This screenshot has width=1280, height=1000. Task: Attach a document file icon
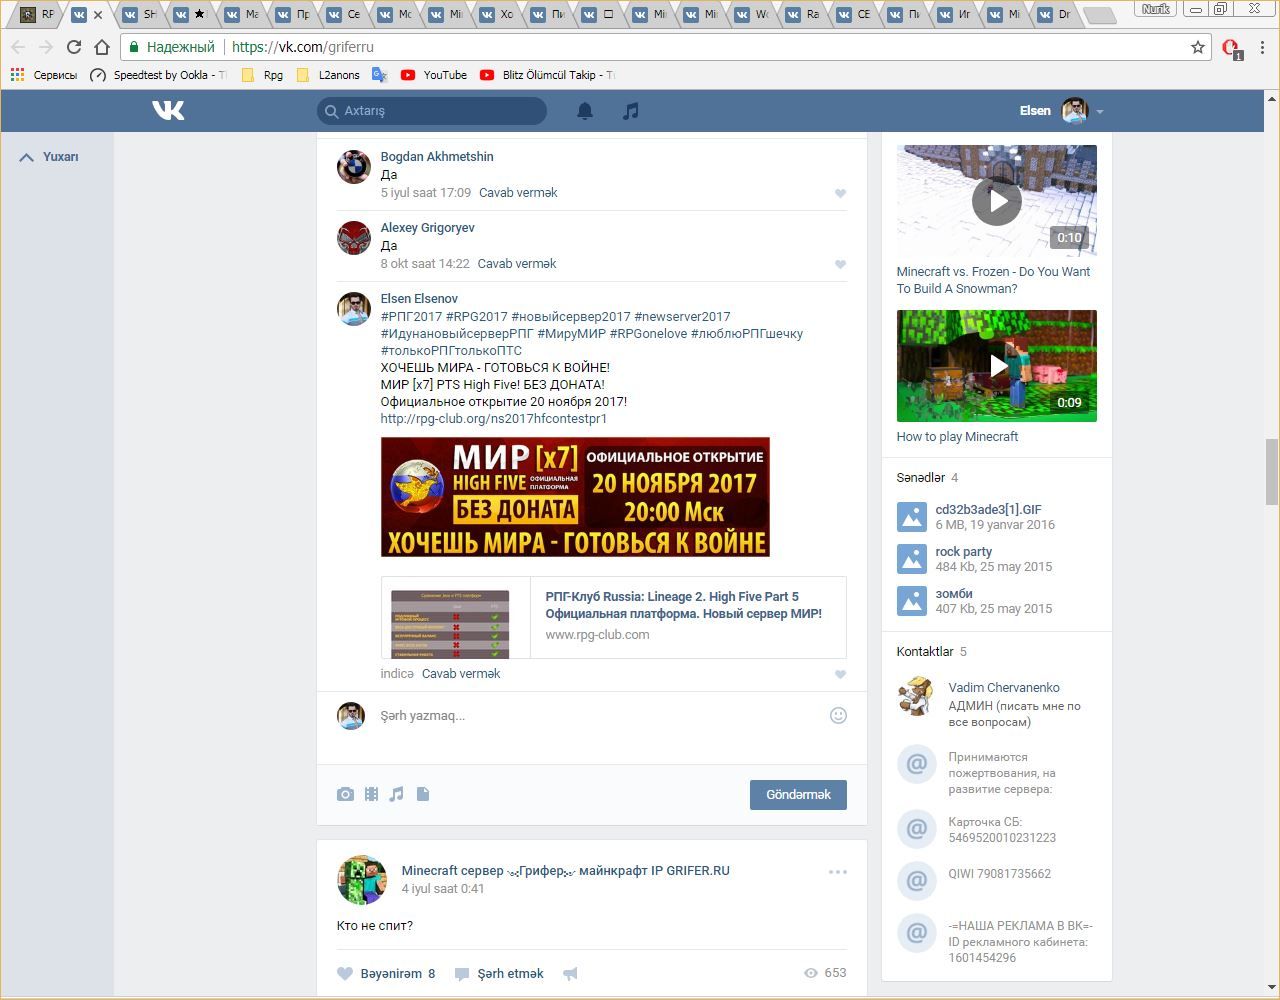pos(423,794)
